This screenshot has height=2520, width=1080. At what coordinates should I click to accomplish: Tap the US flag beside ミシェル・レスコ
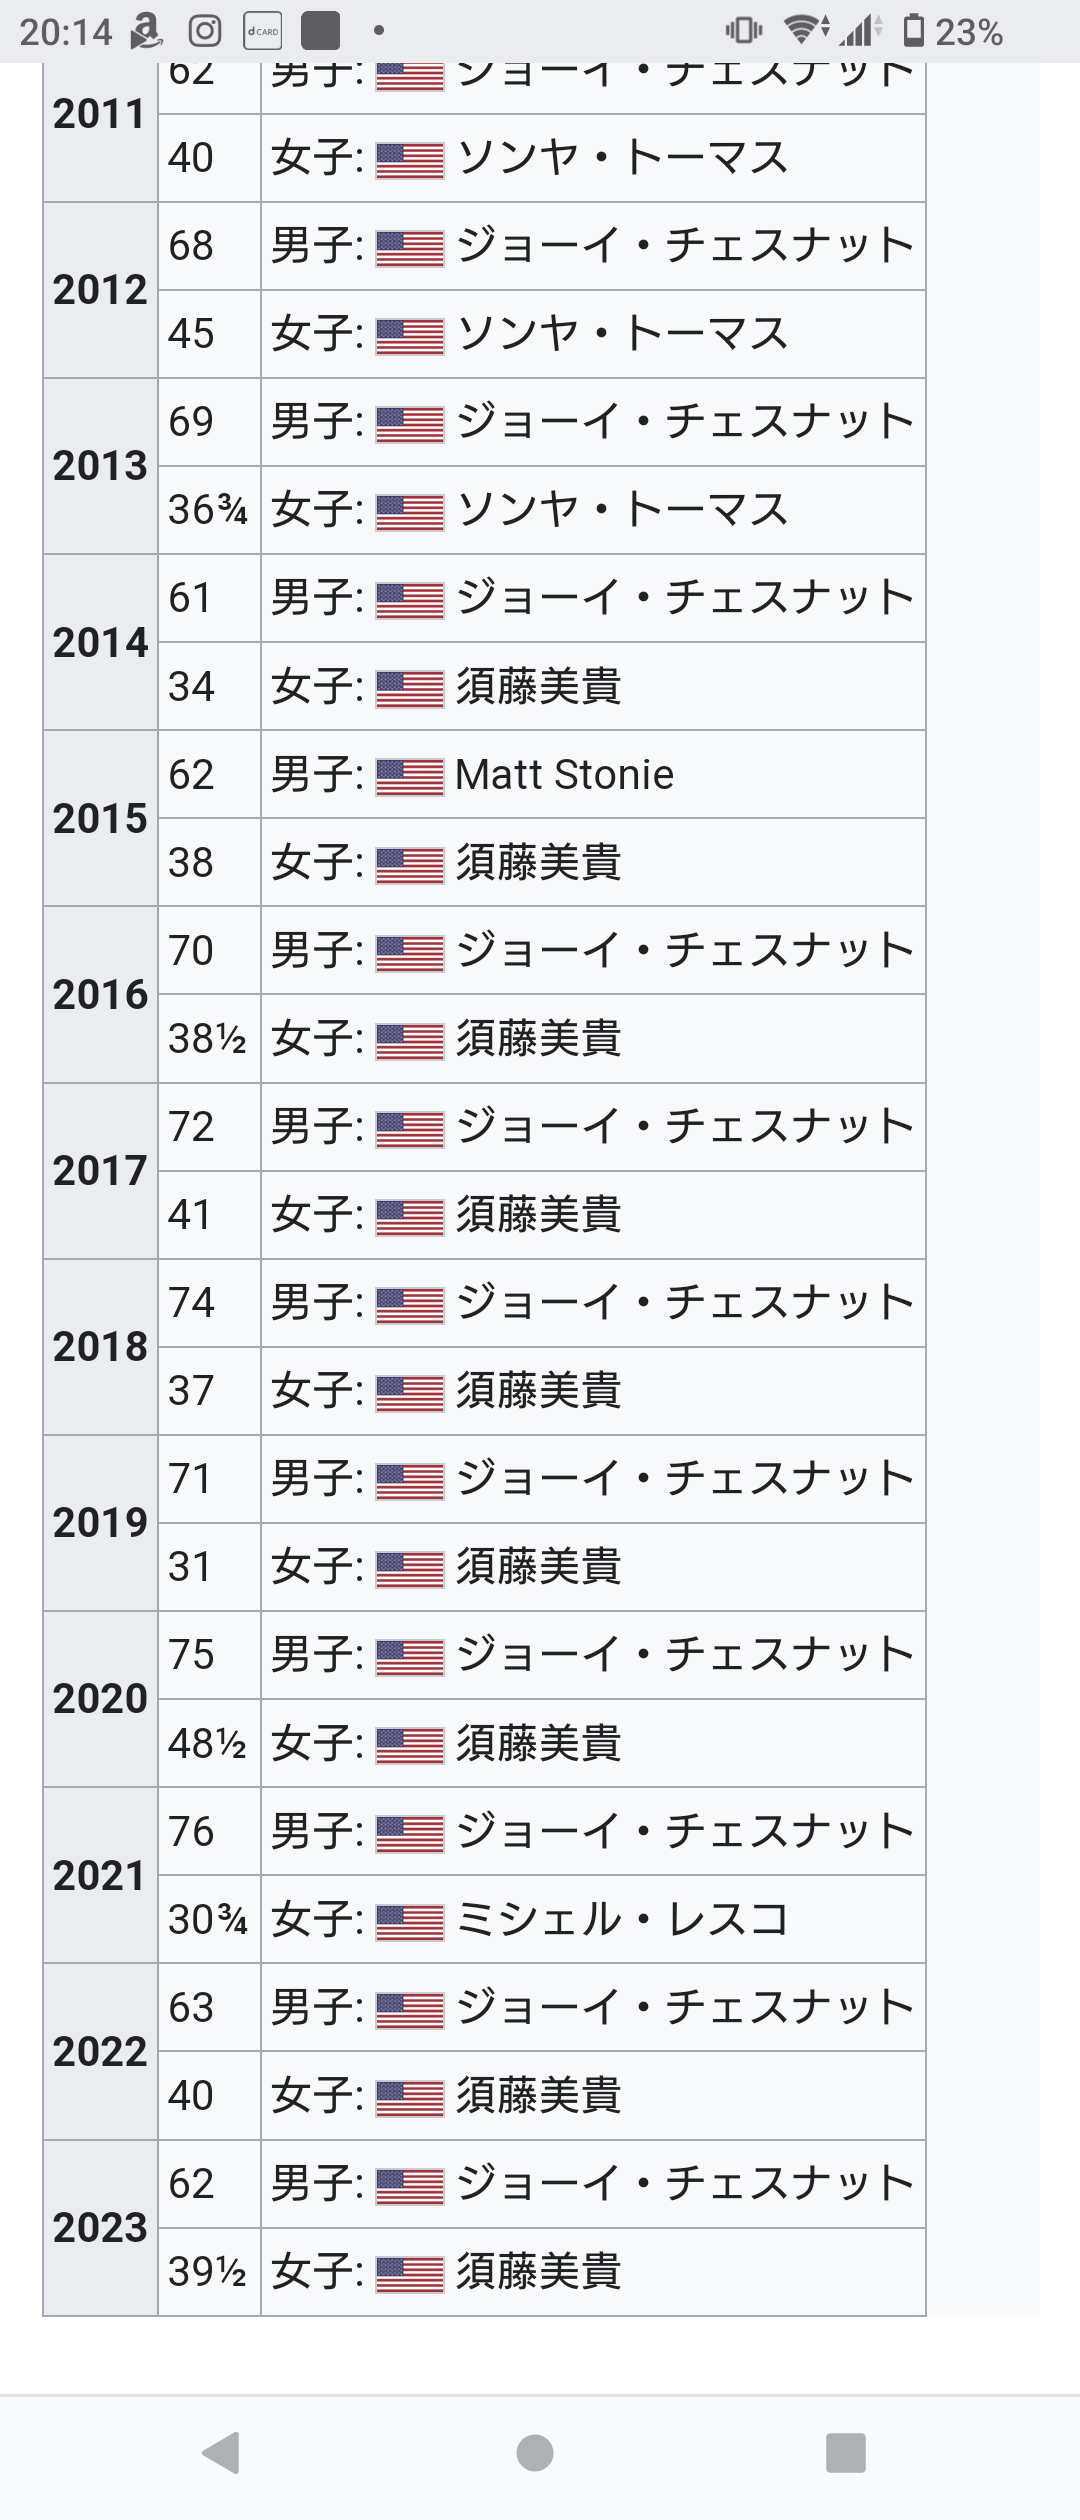[410, 1922]
